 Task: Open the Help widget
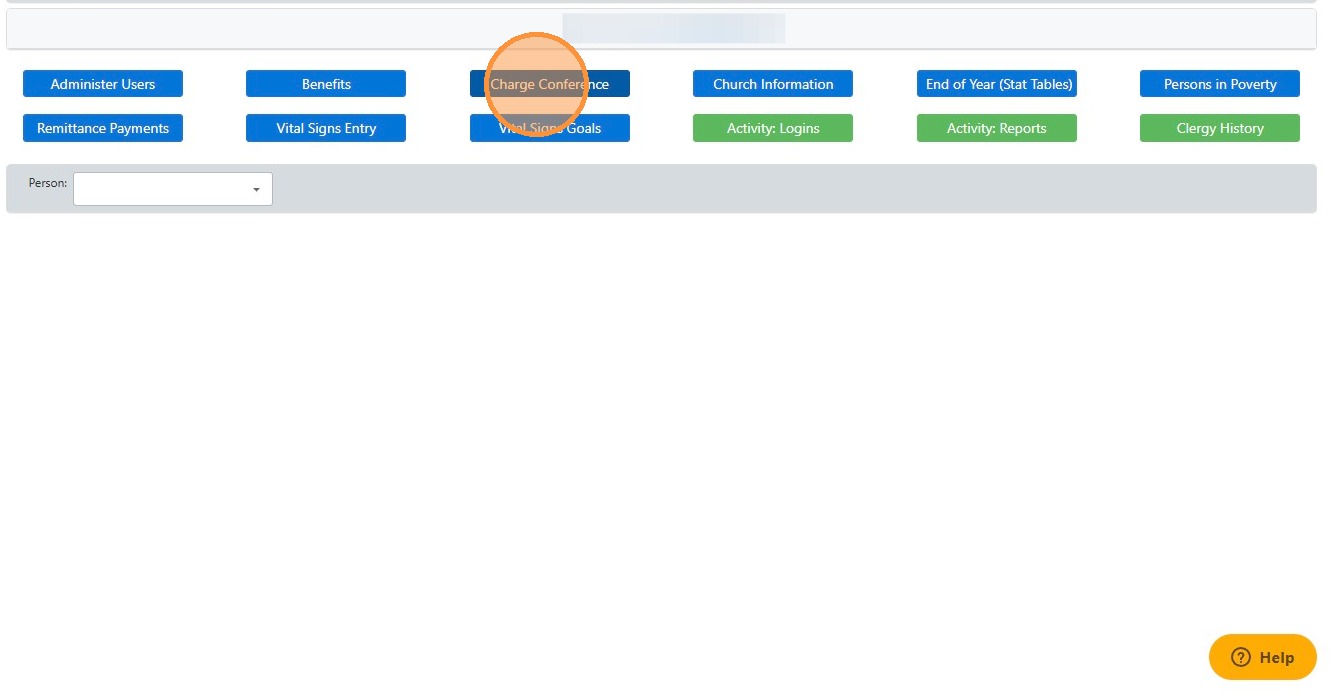click(x=1263, y=657)
